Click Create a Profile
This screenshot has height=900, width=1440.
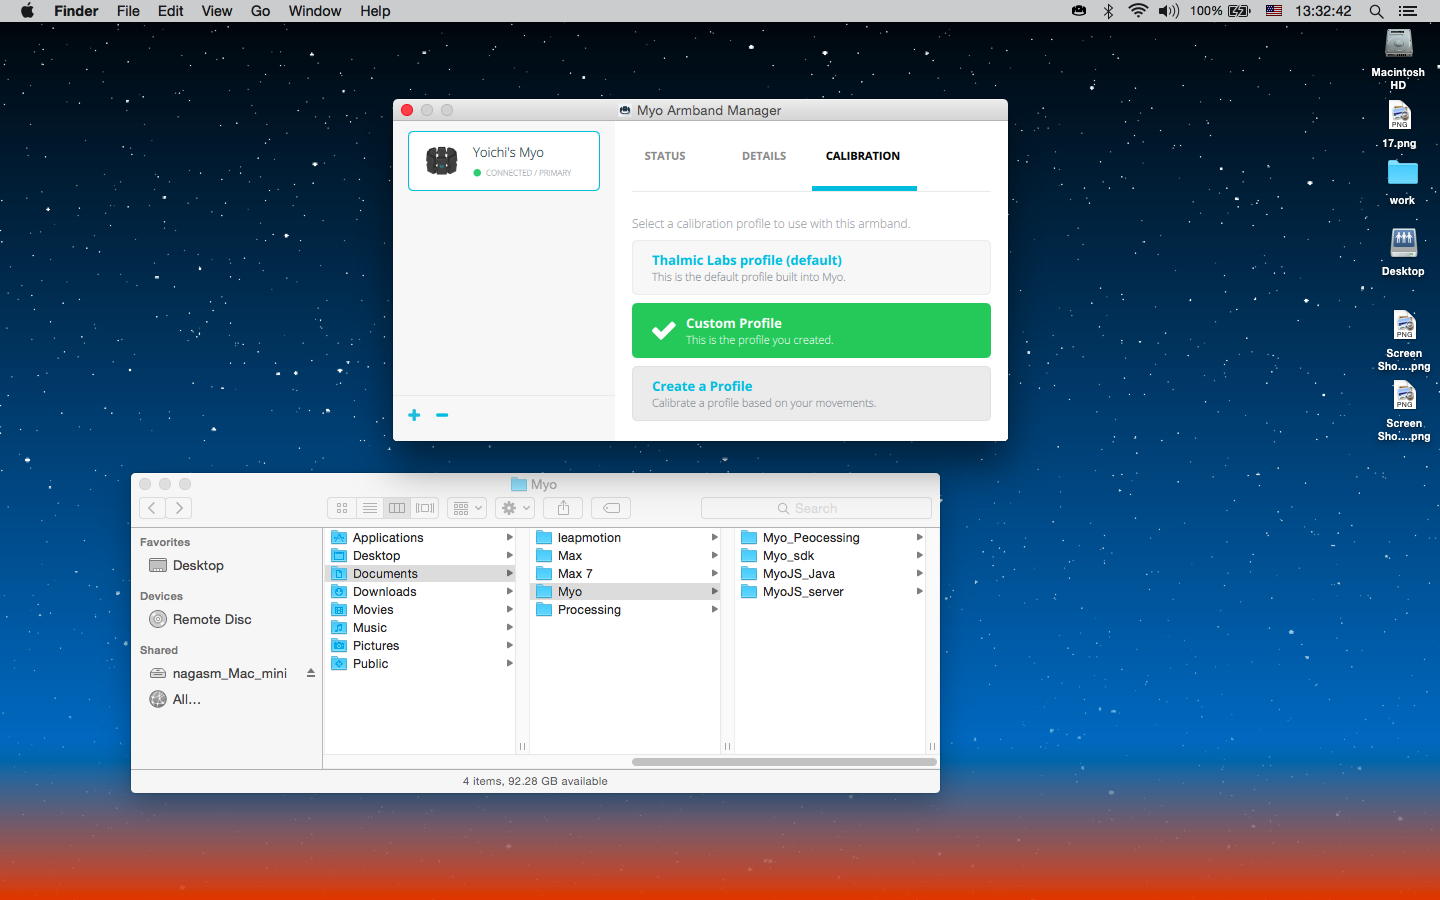811,393
